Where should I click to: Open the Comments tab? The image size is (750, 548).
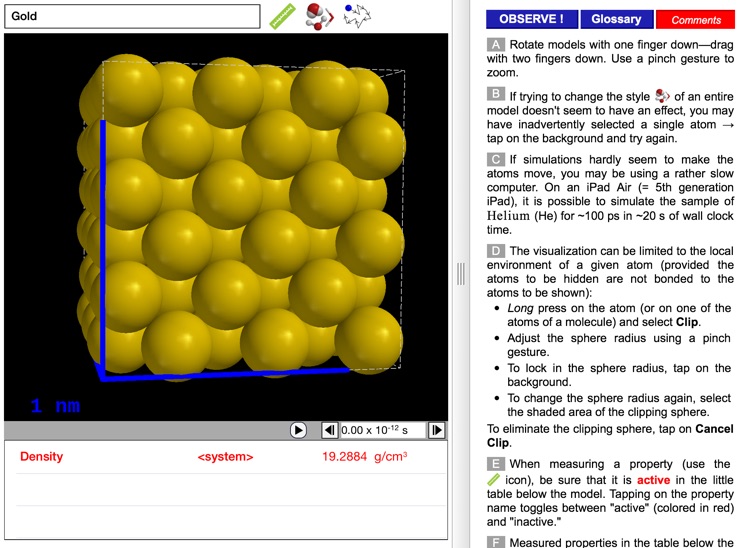695,20
